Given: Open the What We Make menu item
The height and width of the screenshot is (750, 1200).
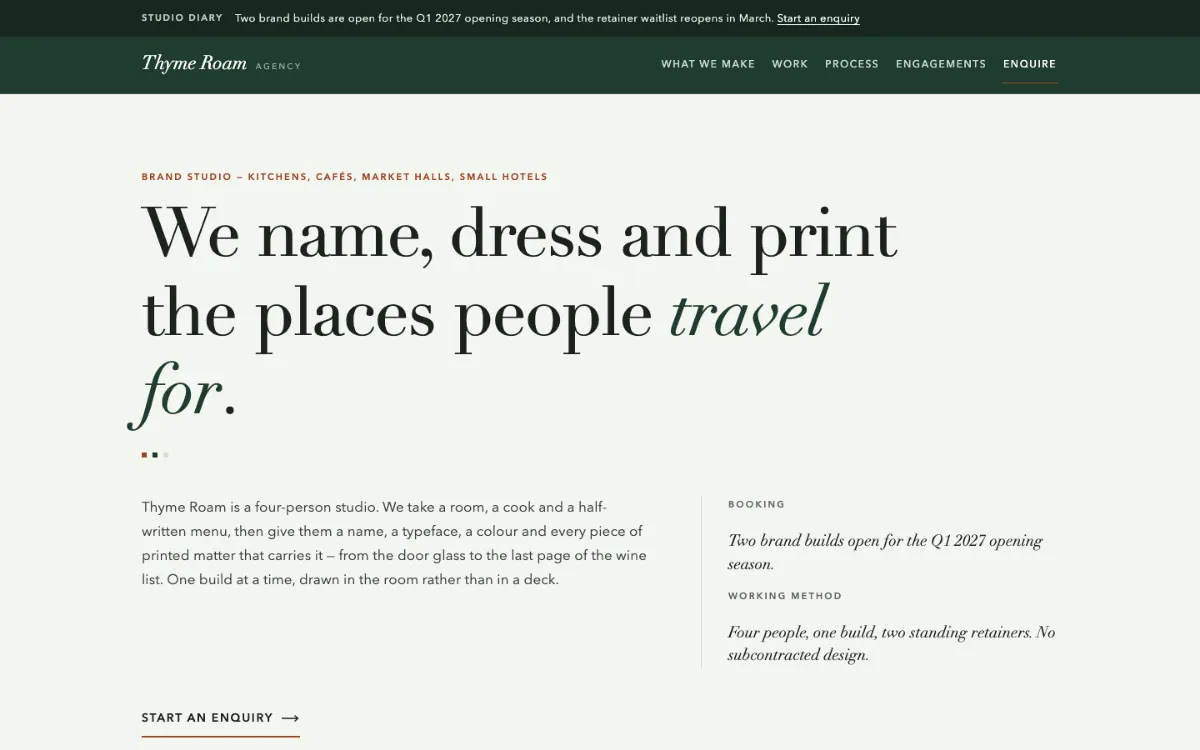Looking at the screenshot, I should coord(708,64).
